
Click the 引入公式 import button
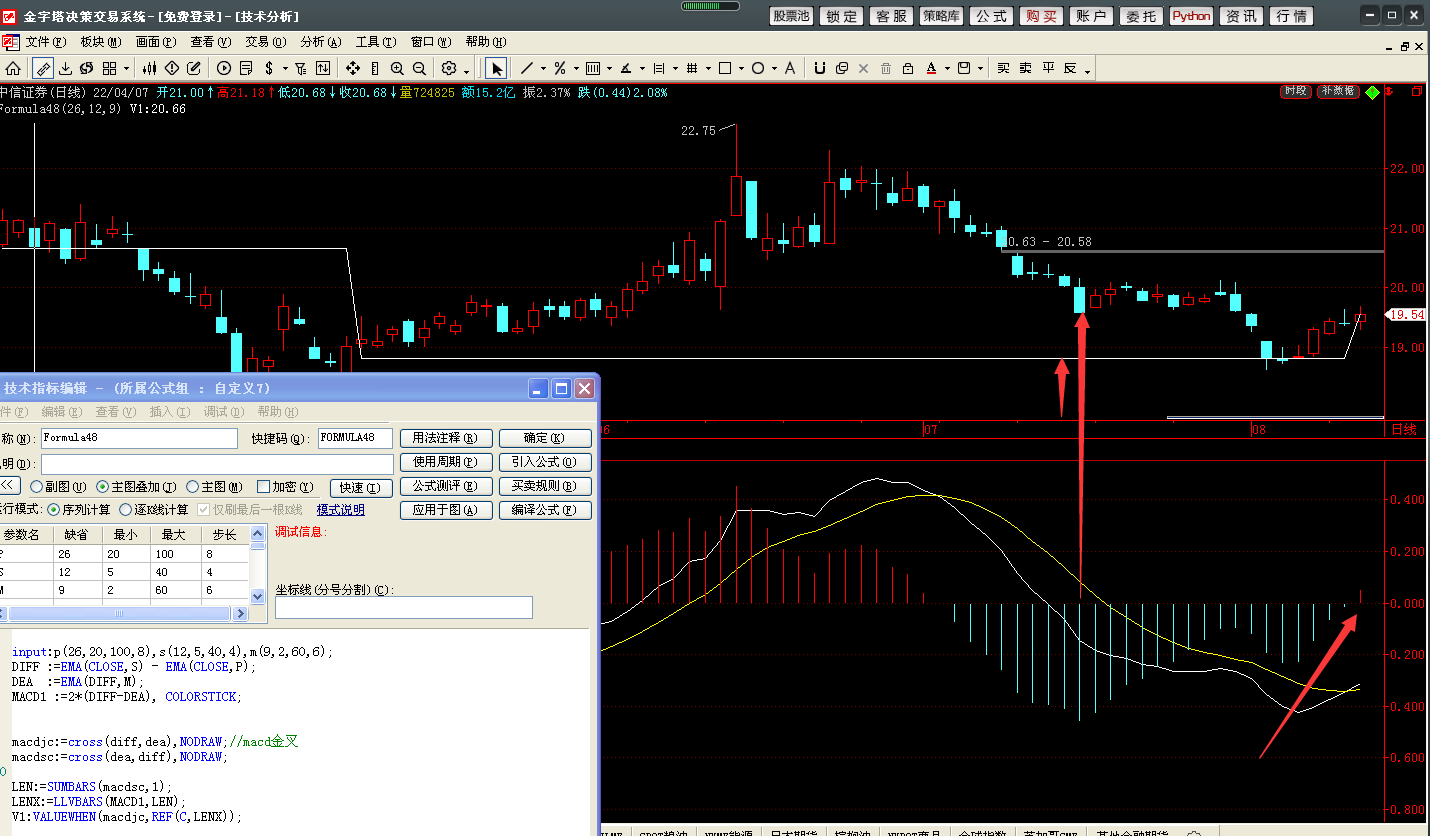point(545,462)
